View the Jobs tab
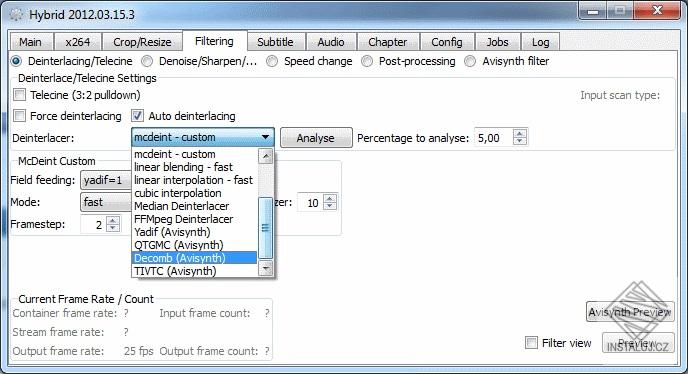 [x=498, y=42]
